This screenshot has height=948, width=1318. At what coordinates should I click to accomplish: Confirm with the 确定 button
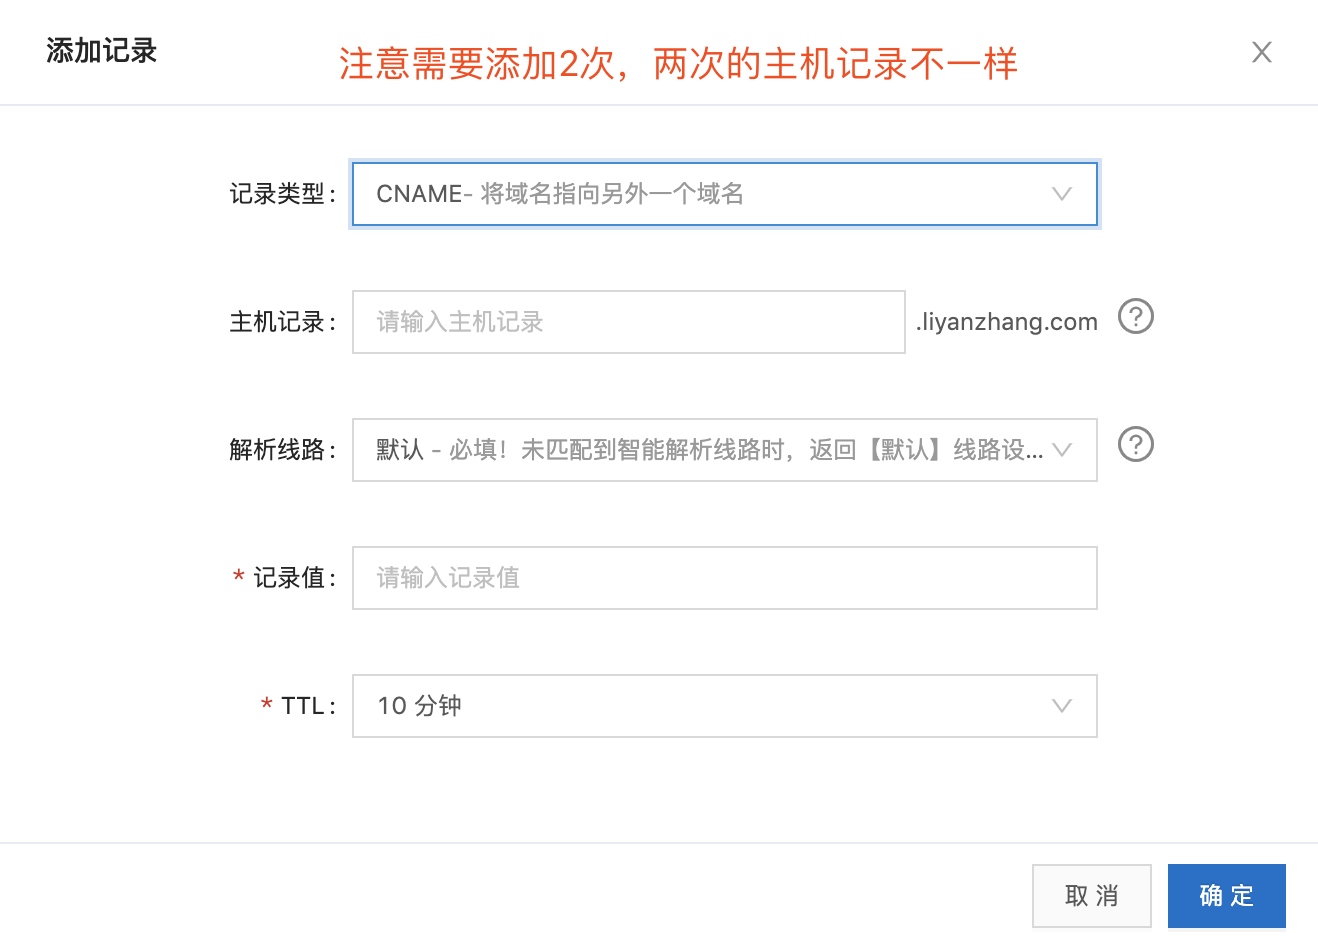coord(1226,896)
